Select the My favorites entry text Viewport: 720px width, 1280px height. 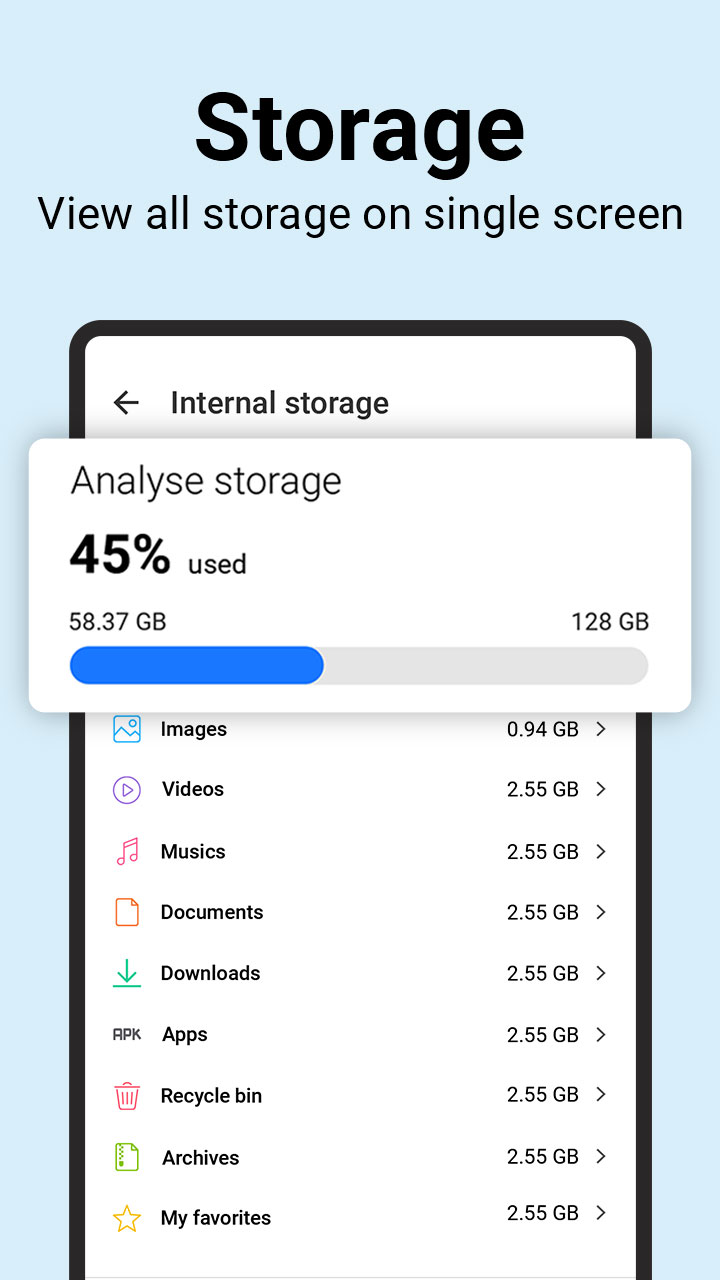pyautogui.click(x=216, y=1218)
